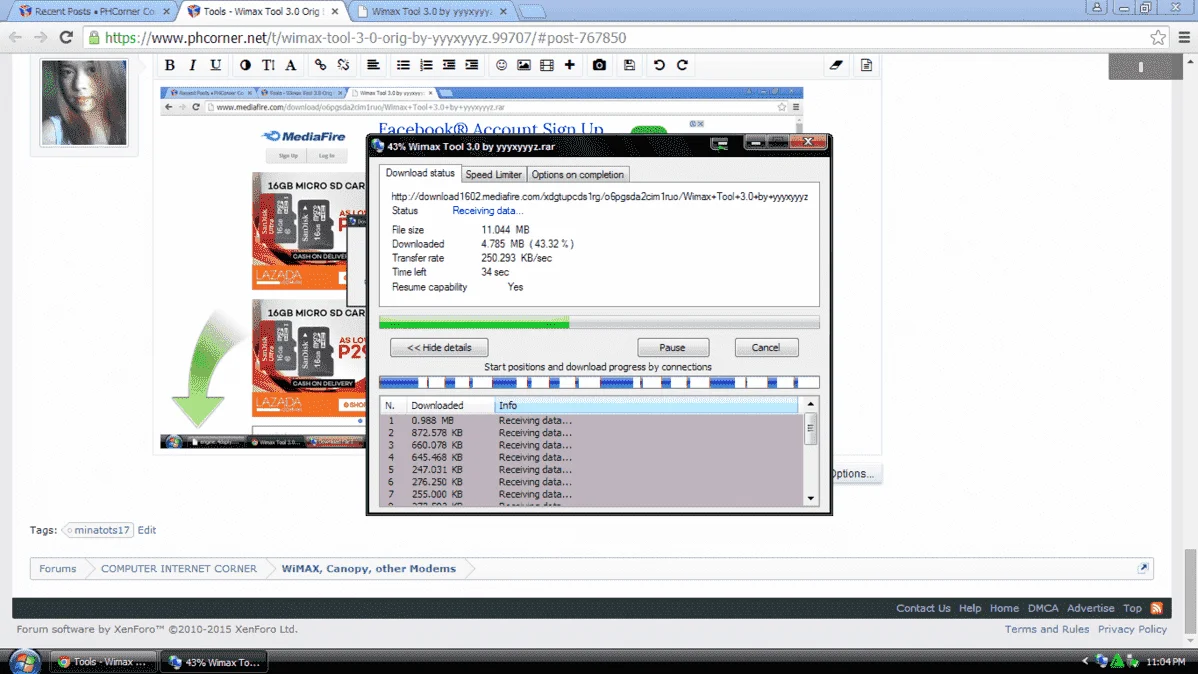
Task: Open the Download status tab
Action: [x=419, y=173]
